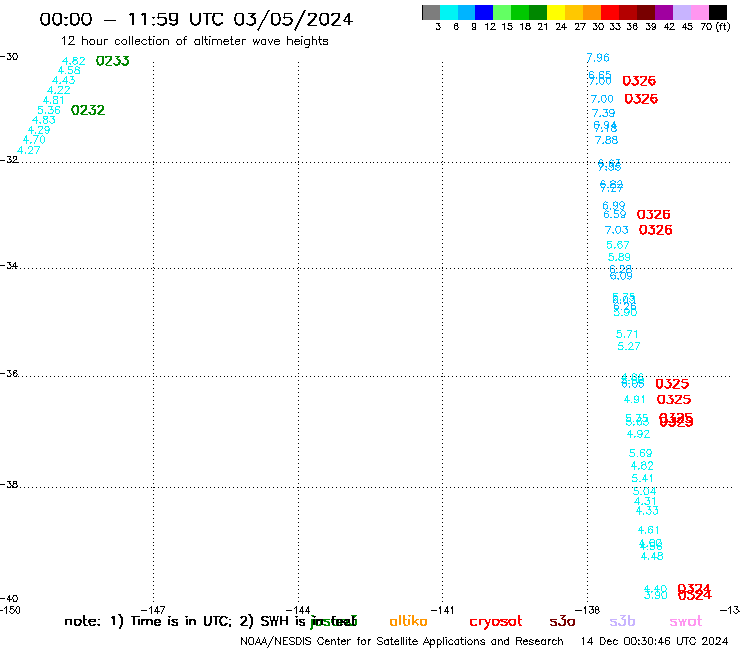Click the green '0232' time label
The width and height of the screenshot is (740, 650).
tap(88, 110)
